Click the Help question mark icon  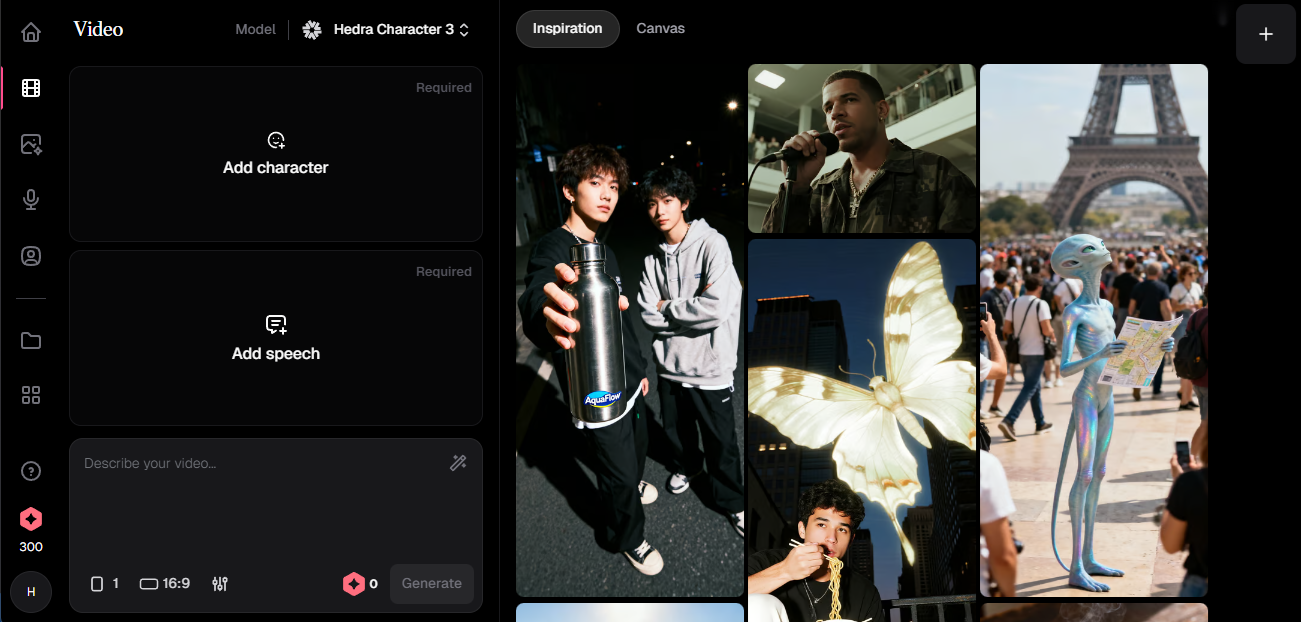tap(31, 471)
